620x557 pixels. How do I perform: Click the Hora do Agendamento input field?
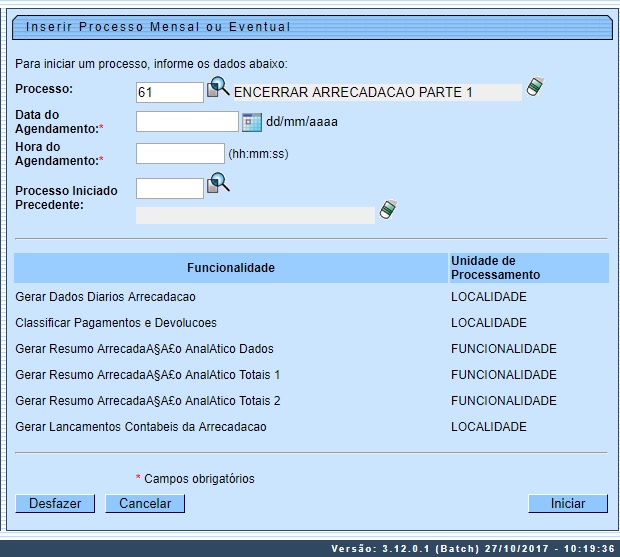180,154
